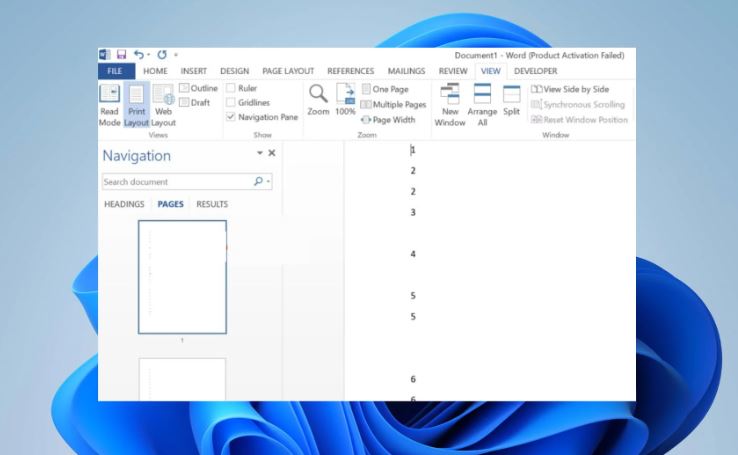Open Customize Quick Access Toolbar dropdown
This screenshot has width=738, height=455.
tap(176, 55)
